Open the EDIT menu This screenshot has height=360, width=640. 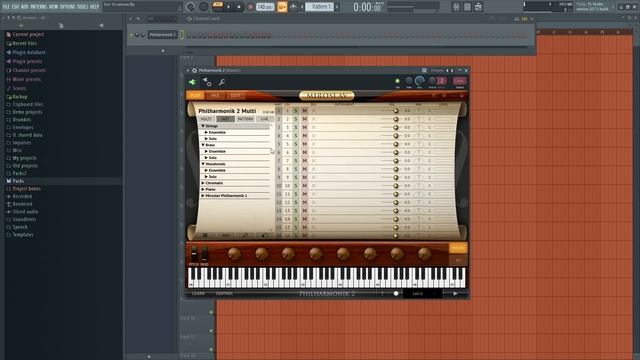(x=16, y=7)
